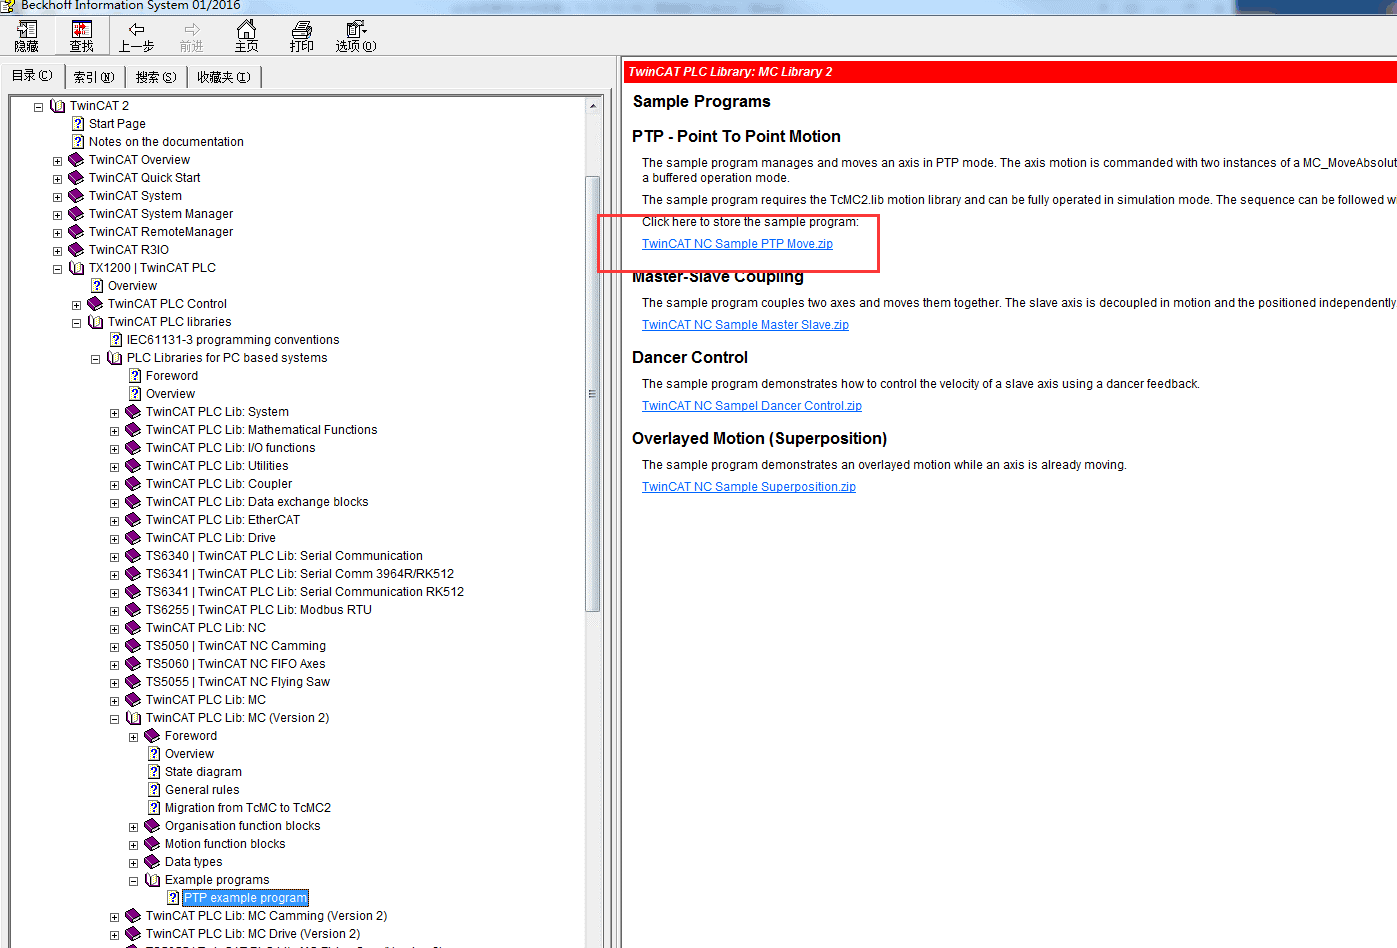
Task: Open the Options (选项) toolbar menu
Action: [356, 36]
